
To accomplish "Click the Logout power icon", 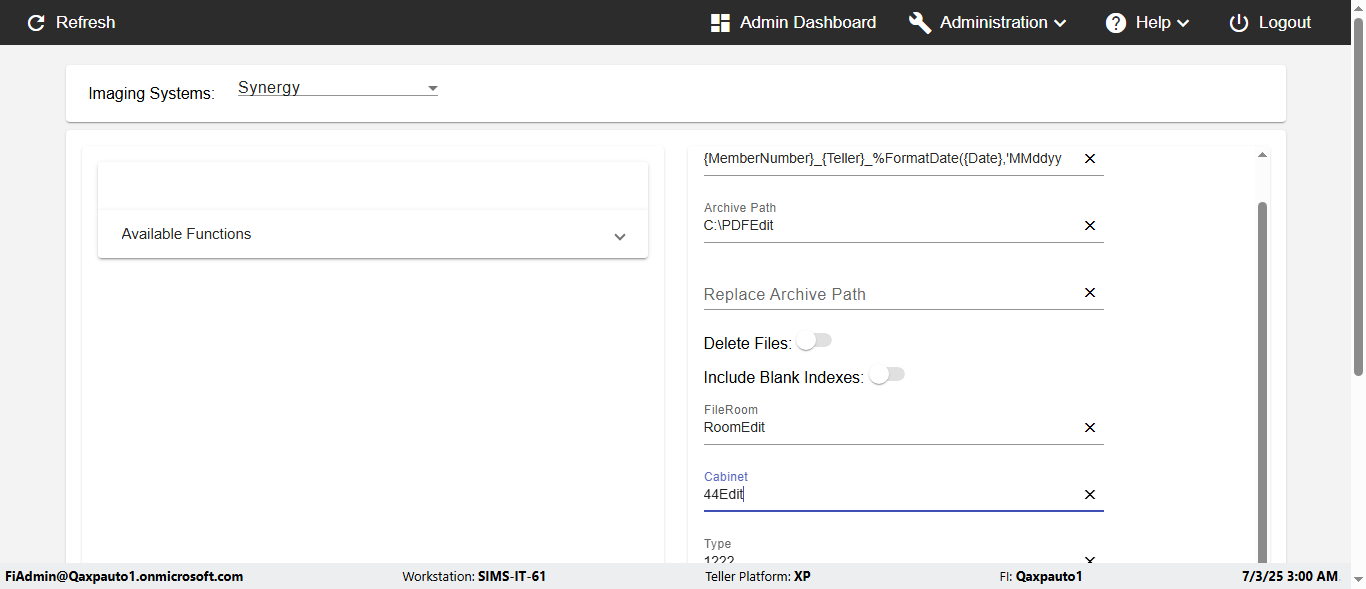I will (x=1239, y=23).
